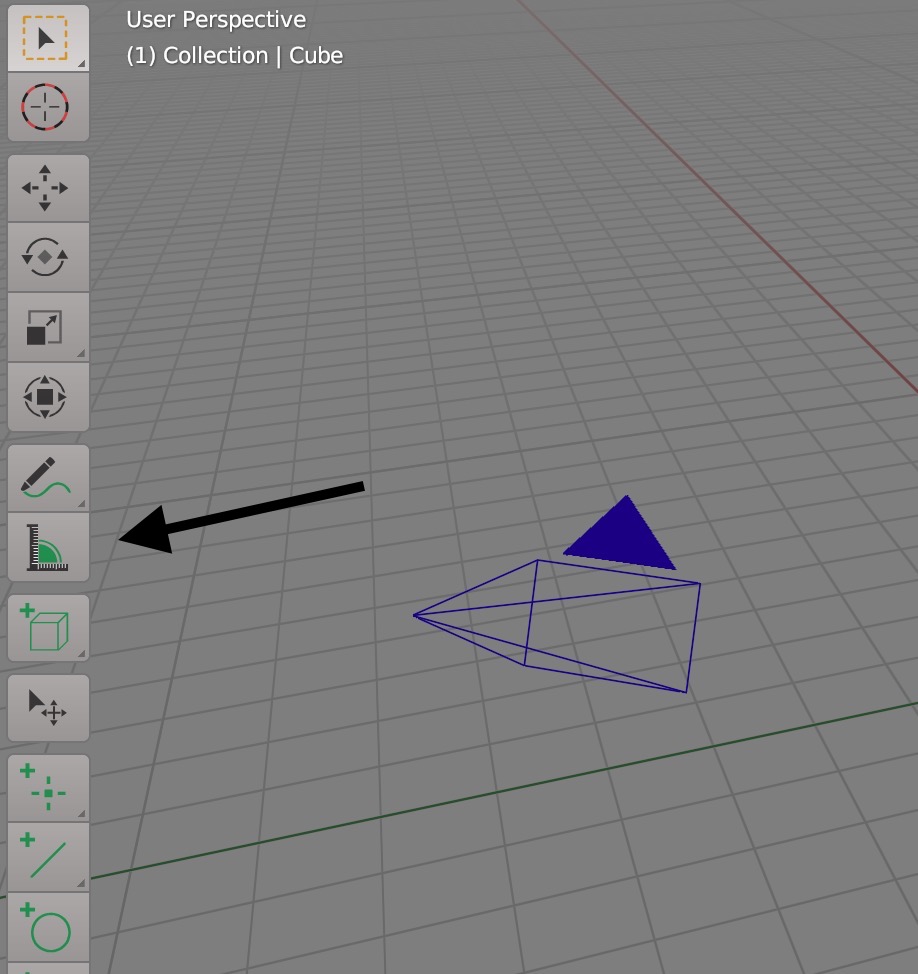Activate the Measure ruler tool

[x=47, y=547]
